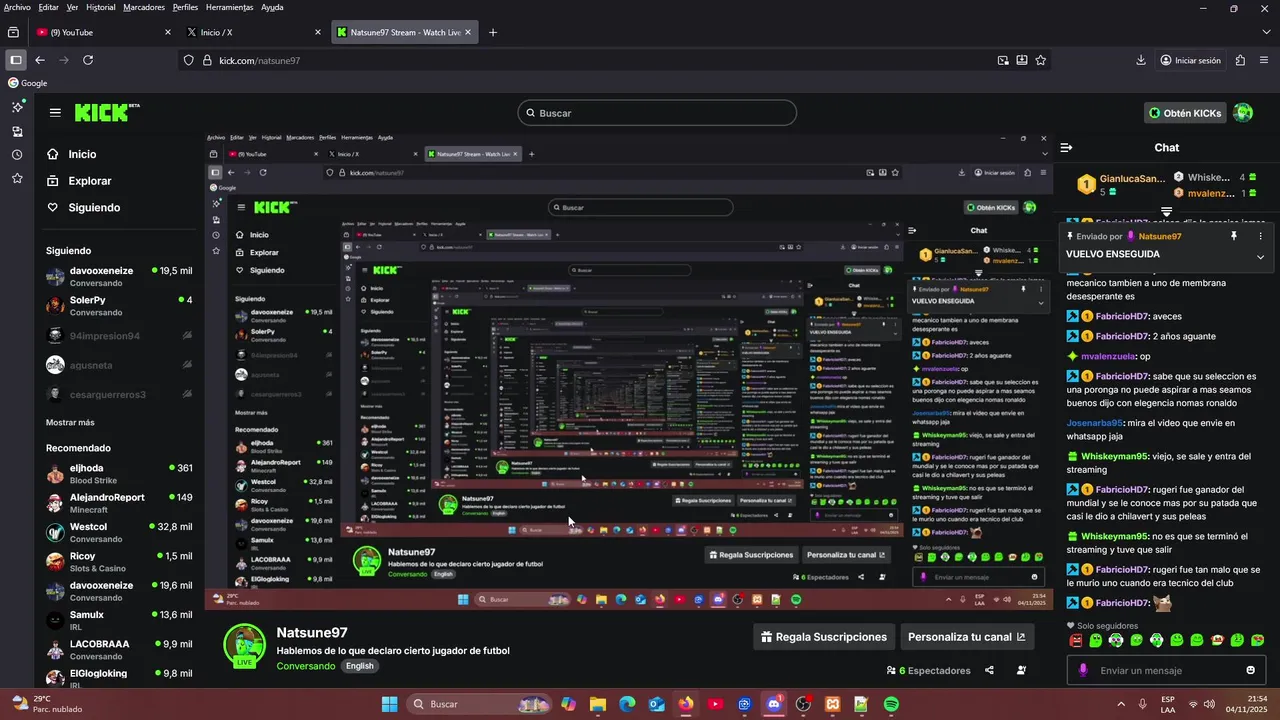The image size is (1280, 720).
Task: Open Firefox downloads icon
Action: pyautogui.click(x=1141, y=60)
